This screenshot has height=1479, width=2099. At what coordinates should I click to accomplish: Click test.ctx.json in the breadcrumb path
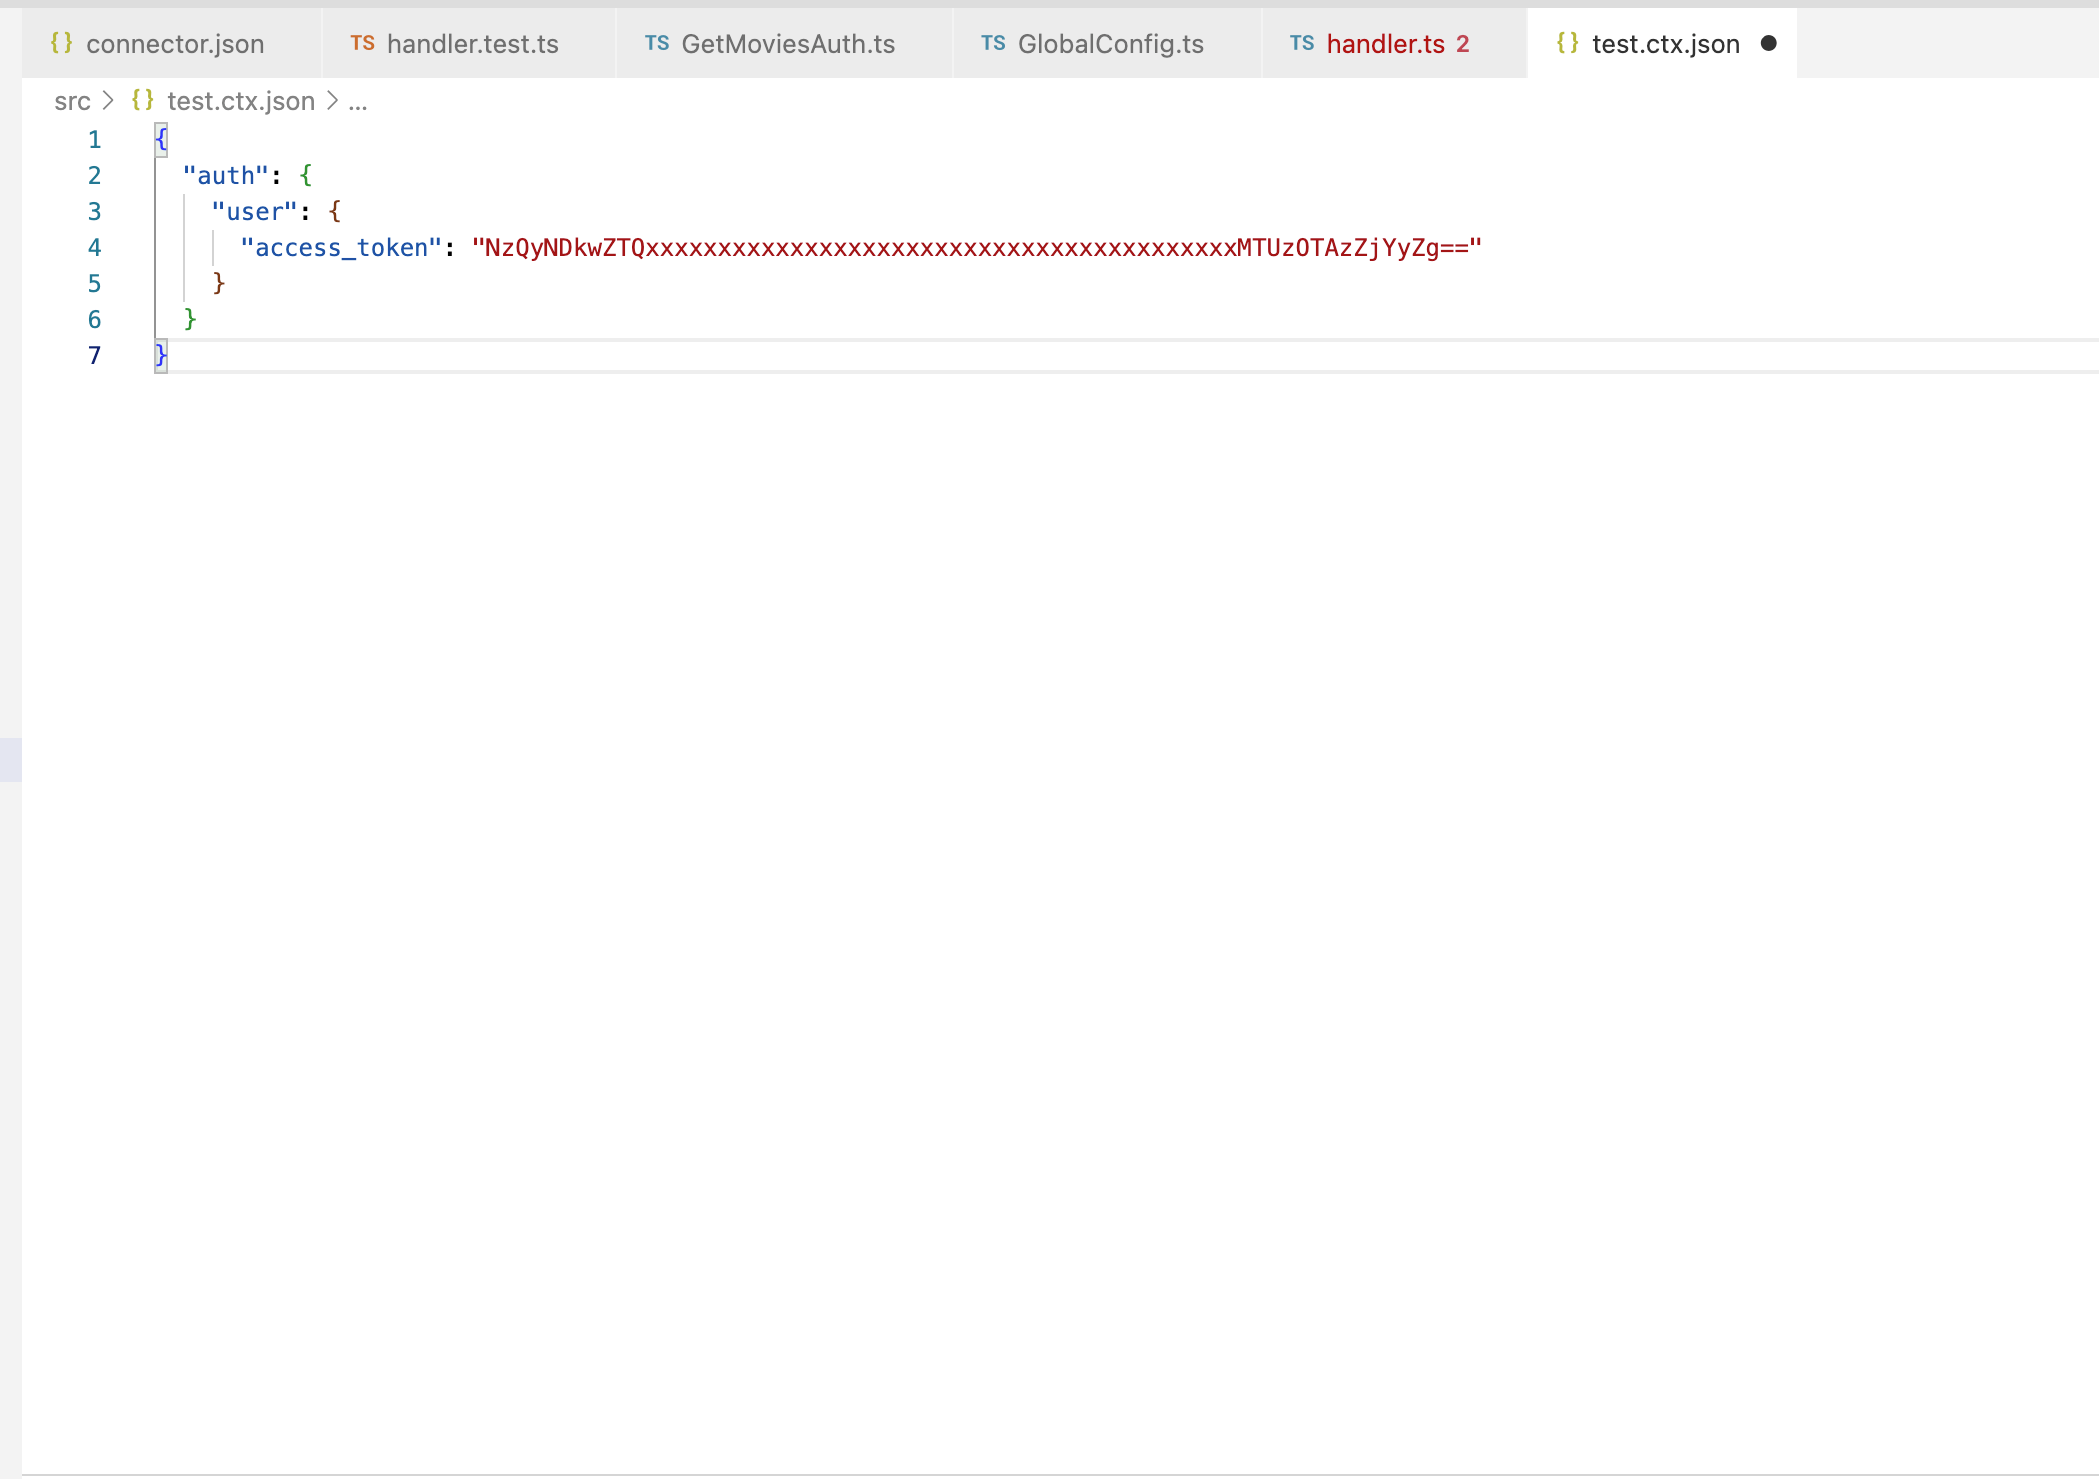click(240, 100)
